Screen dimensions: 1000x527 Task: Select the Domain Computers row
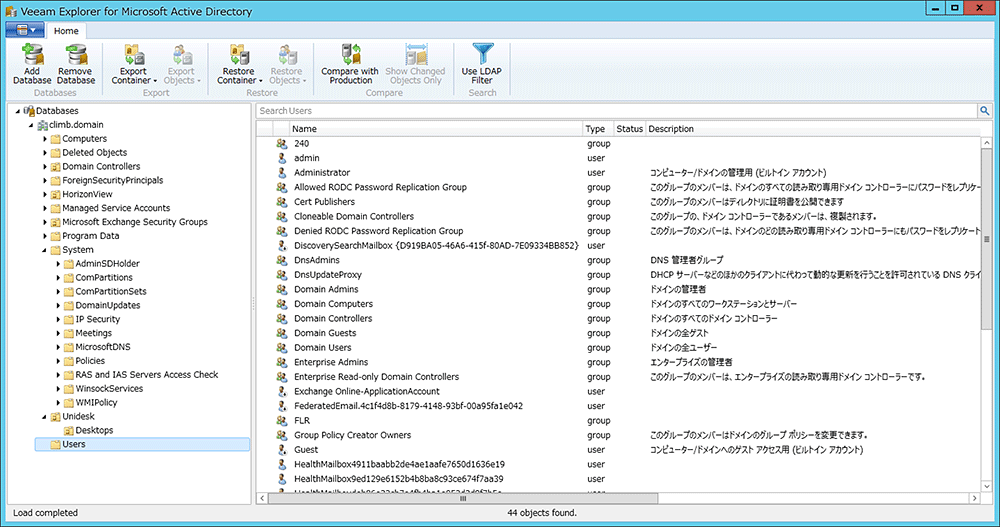click(618, 304)
